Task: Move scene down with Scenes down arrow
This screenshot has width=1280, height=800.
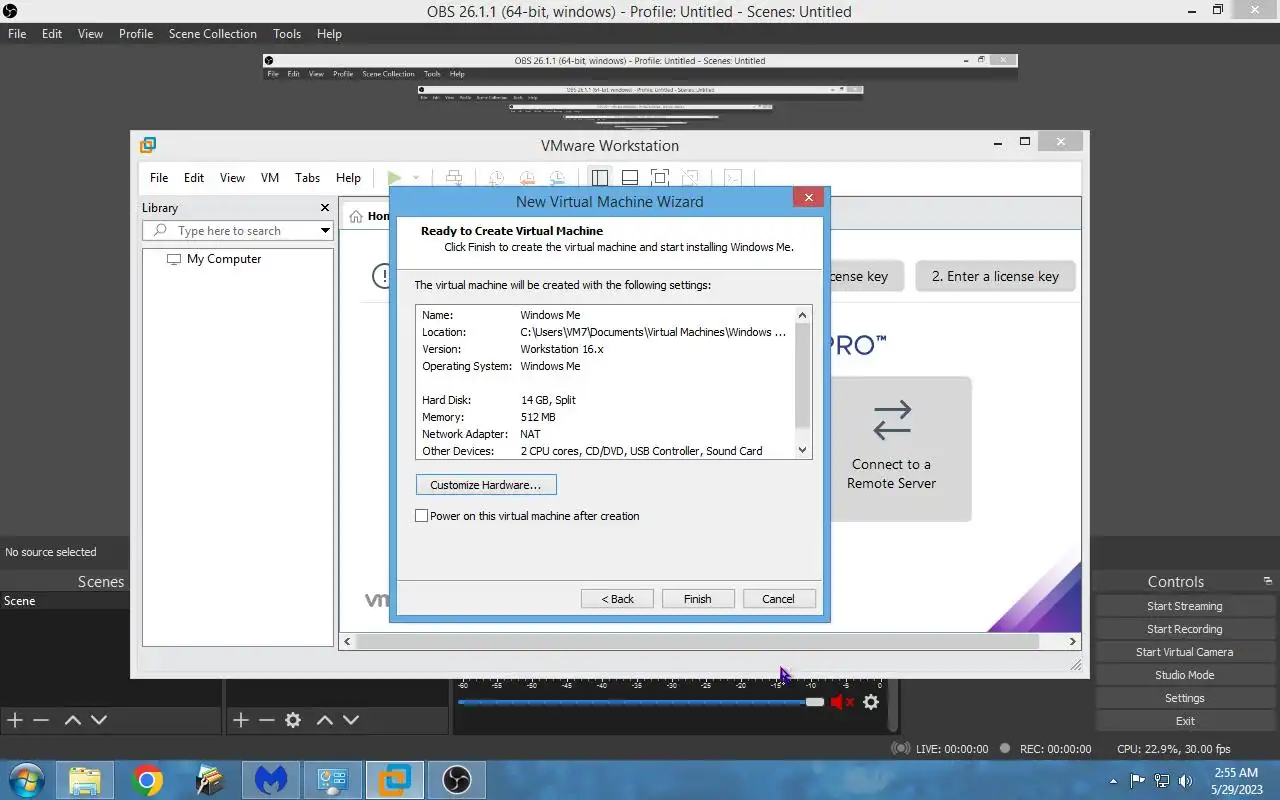Action: [99, 720]
